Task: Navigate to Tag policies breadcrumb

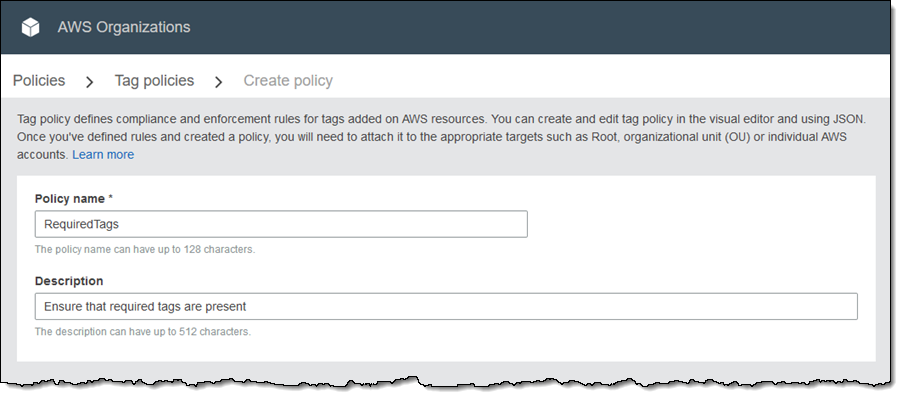Action: 154,80
